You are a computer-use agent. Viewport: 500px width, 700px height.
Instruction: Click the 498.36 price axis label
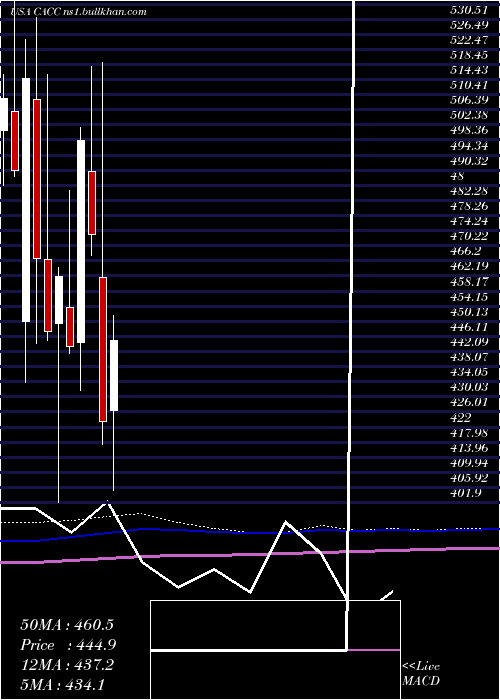pyautogui.click(x=469, y=131)
